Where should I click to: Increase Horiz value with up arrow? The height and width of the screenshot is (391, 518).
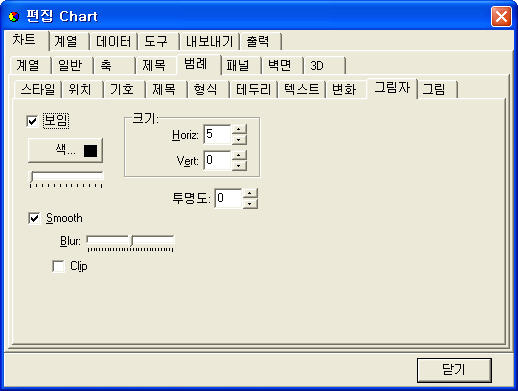coord(239,130)
